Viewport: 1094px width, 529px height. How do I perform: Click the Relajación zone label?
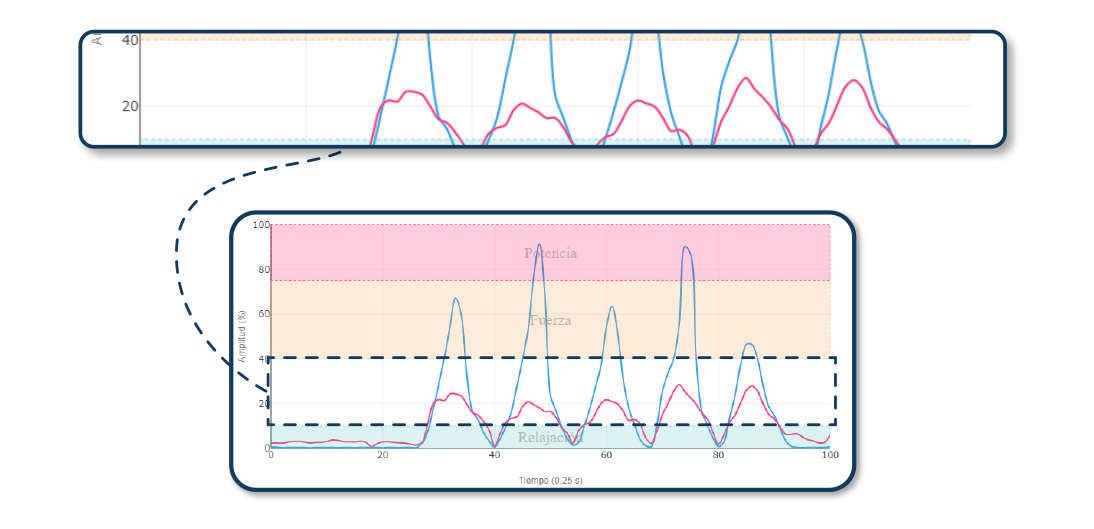coord(550,437)
